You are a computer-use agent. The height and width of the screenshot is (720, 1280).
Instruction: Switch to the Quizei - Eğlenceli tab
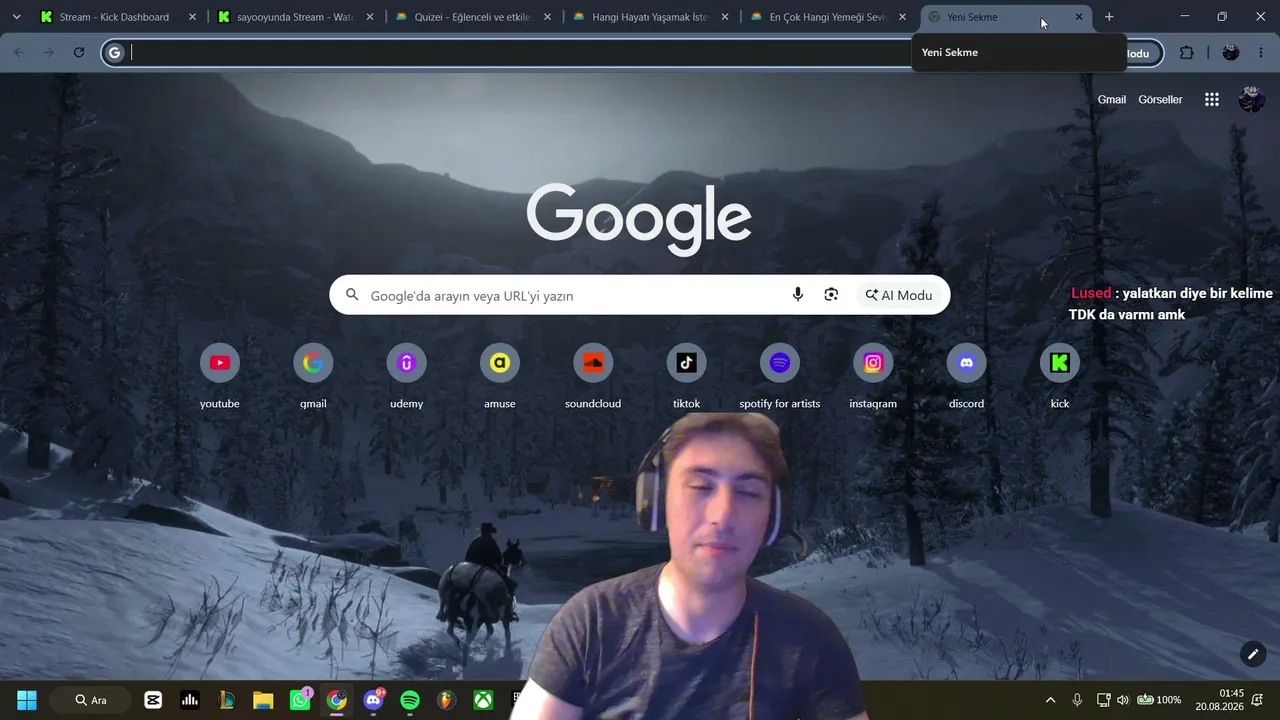(473, 17)
